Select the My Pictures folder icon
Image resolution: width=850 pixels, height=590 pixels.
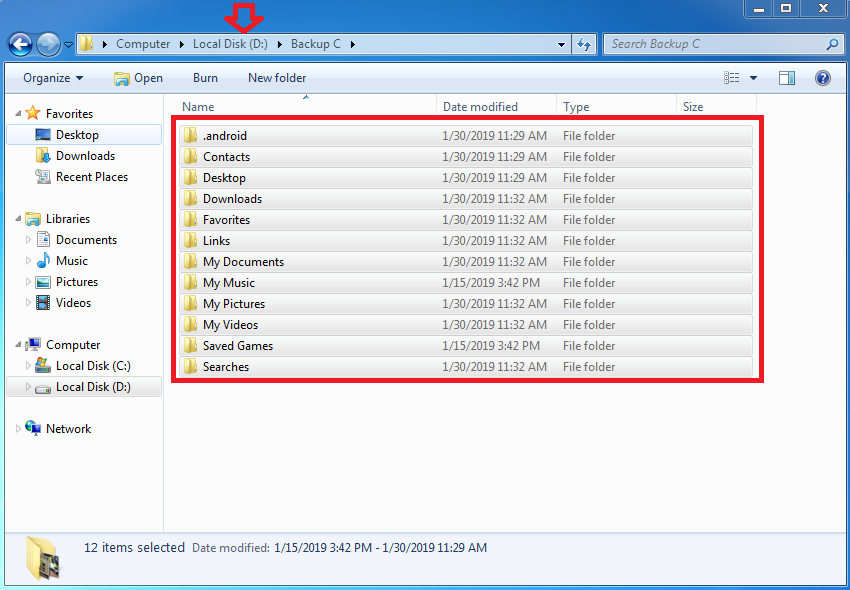[x=190, y=304]
